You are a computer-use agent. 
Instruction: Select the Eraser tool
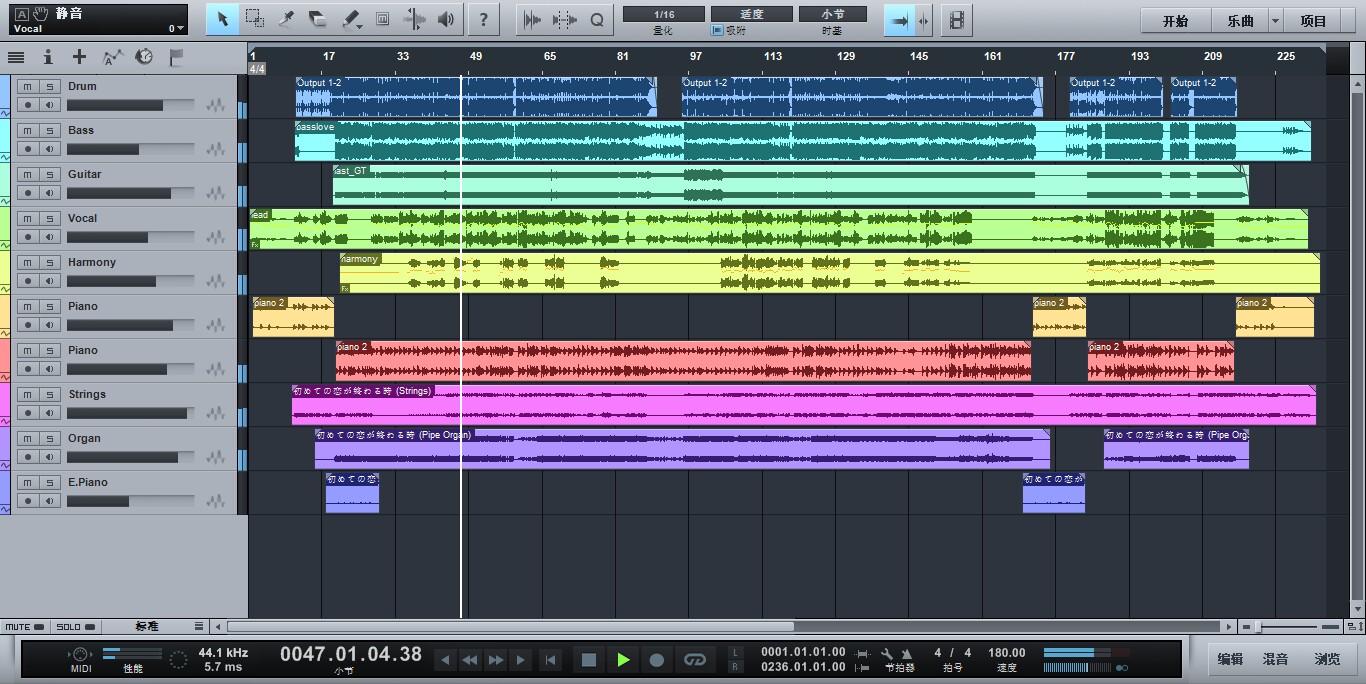point(318,19)
